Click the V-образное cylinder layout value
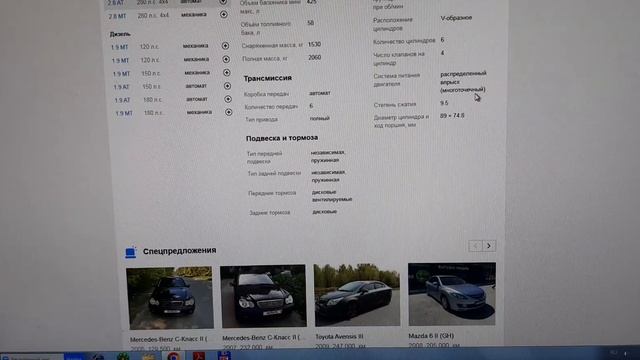Screen dimensions: 640x360 pos(456,18)
